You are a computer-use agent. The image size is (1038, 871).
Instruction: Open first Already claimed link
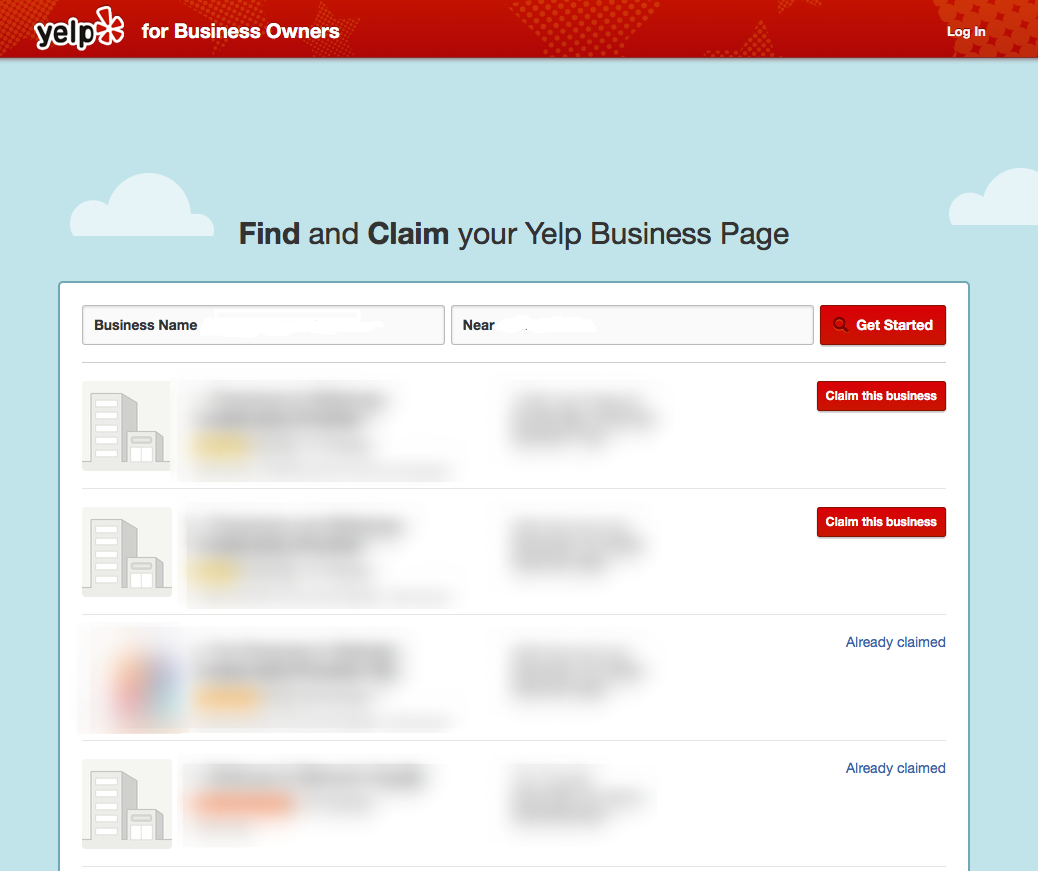coord(896,642)
